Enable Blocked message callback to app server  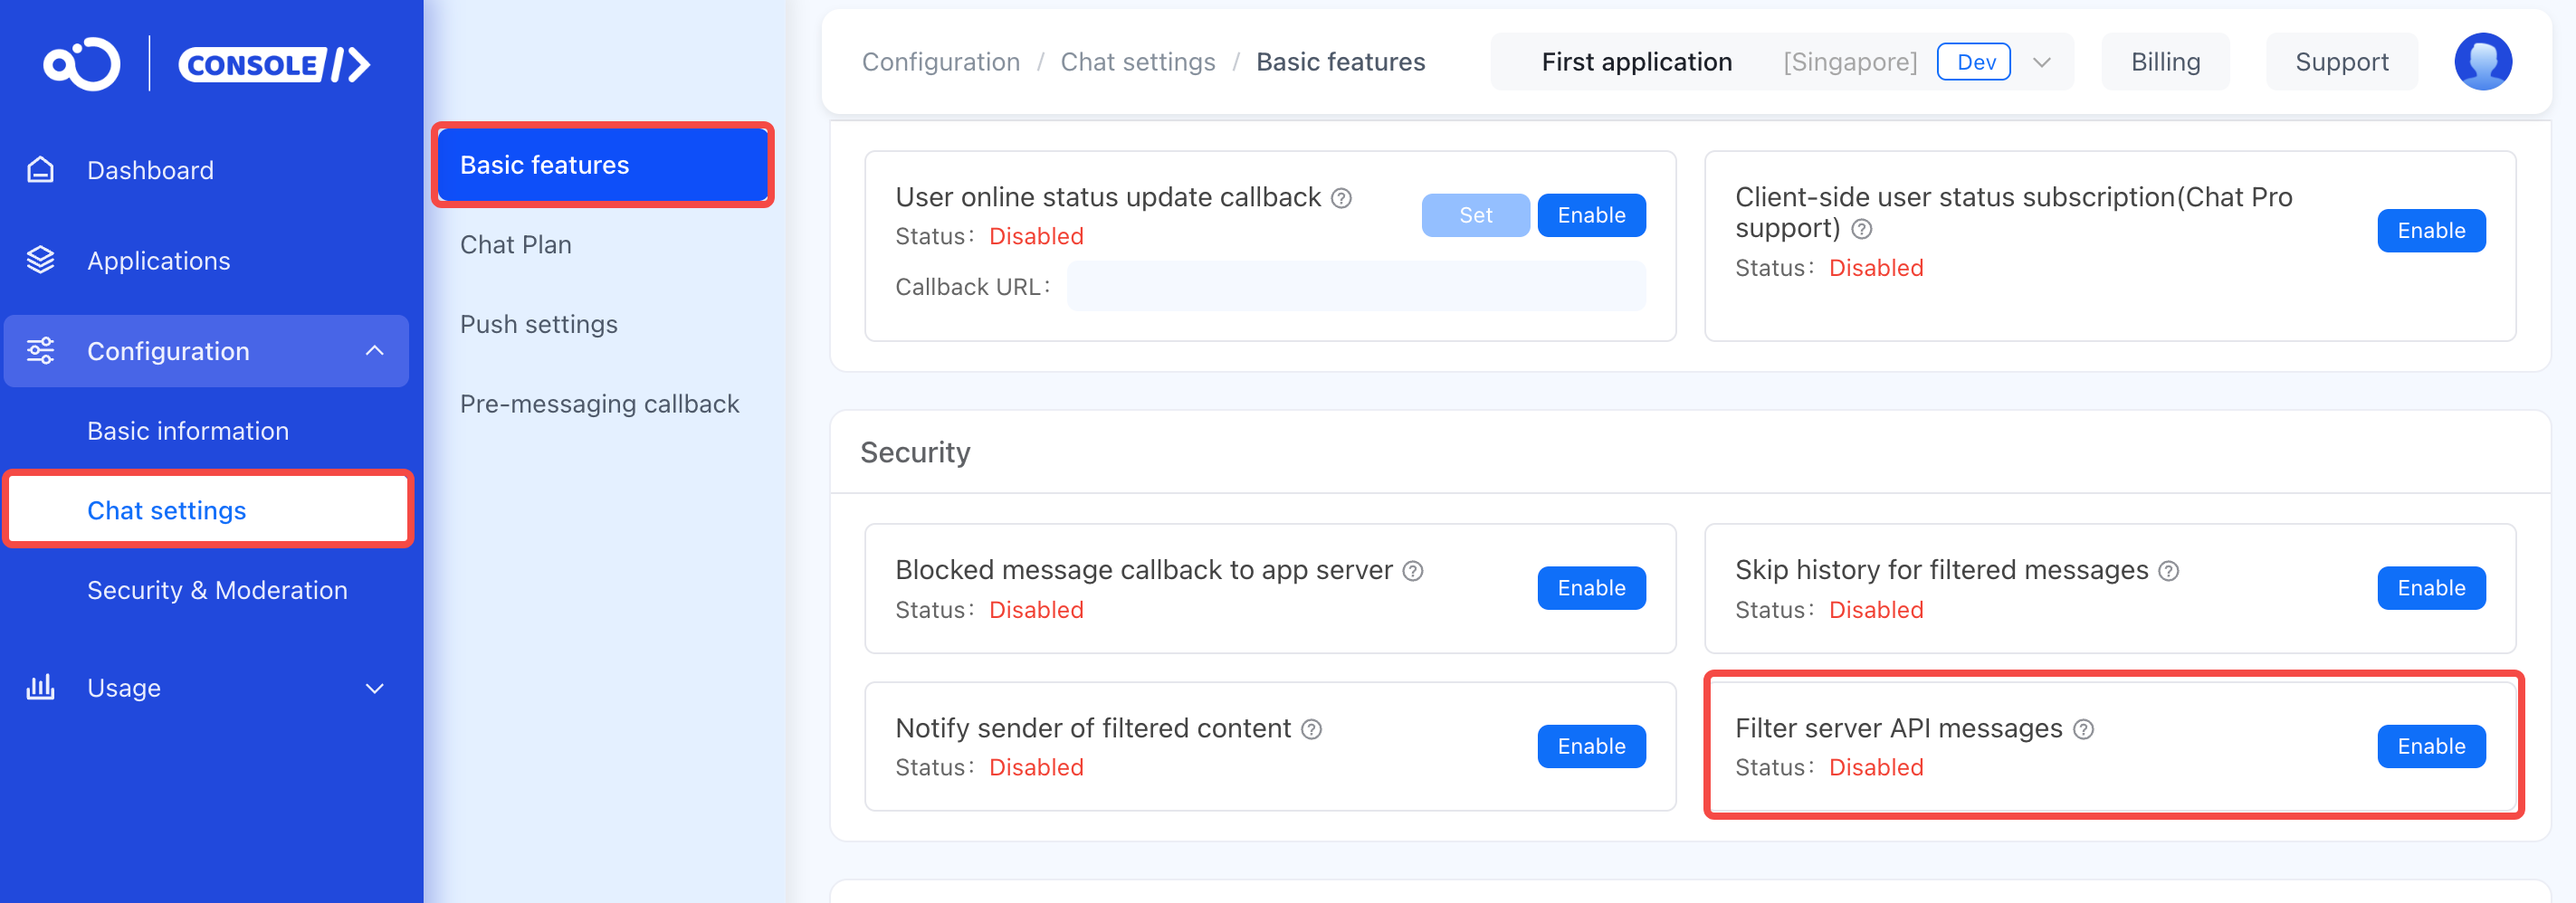coord(1590,588)
